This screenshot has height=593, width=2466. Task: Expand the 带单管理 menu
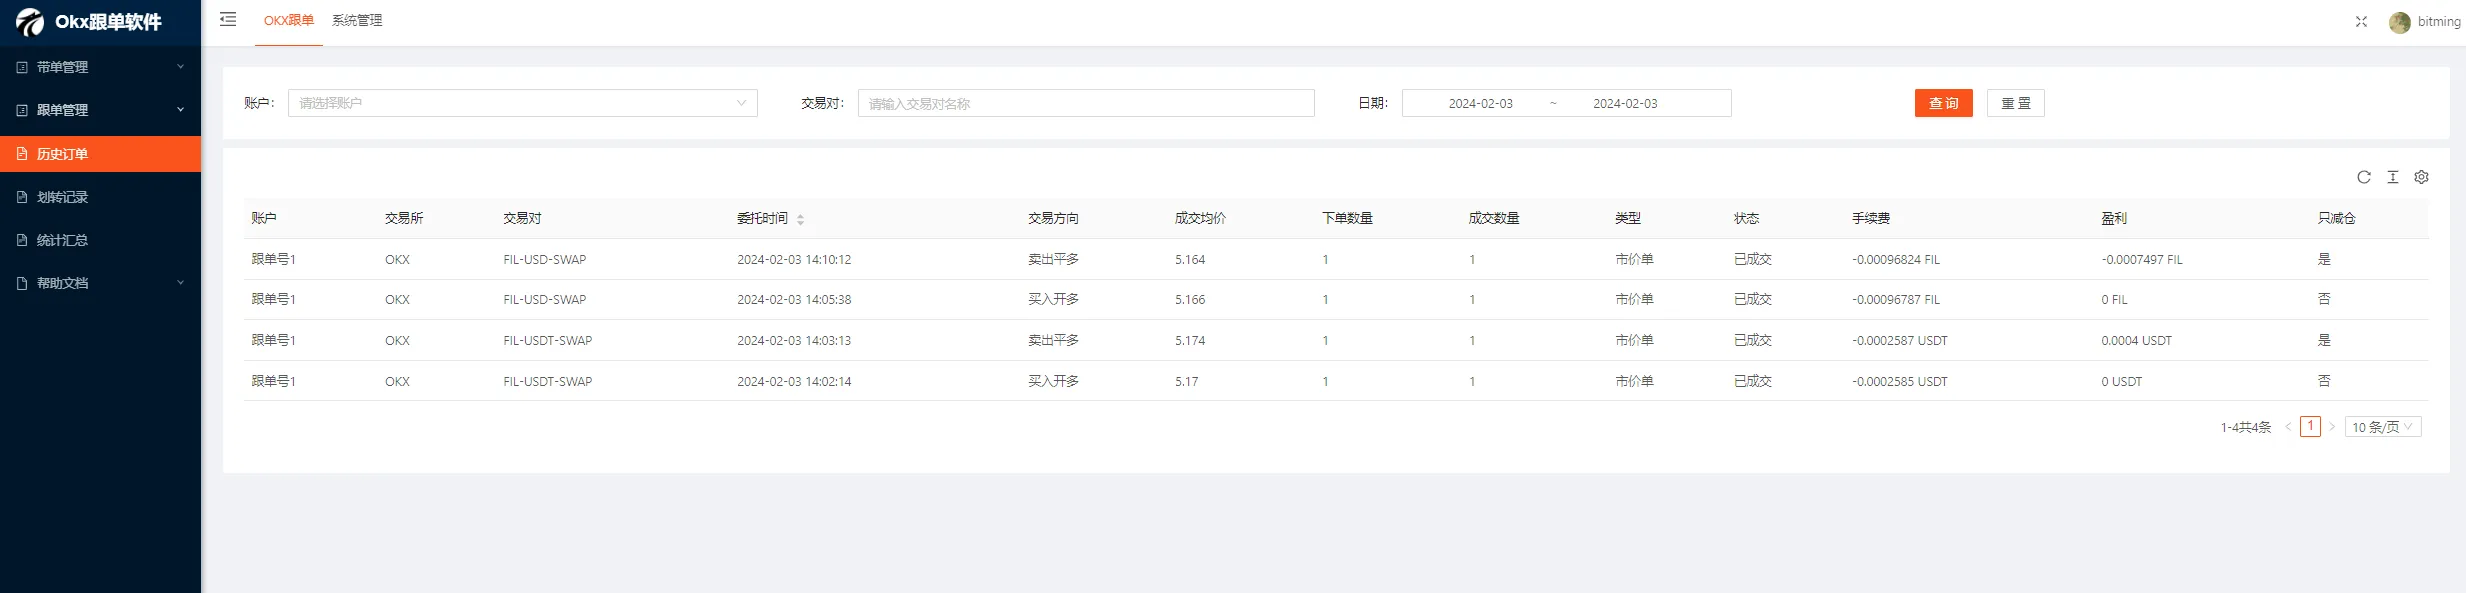pyautogui.click(x=100, y=67)
